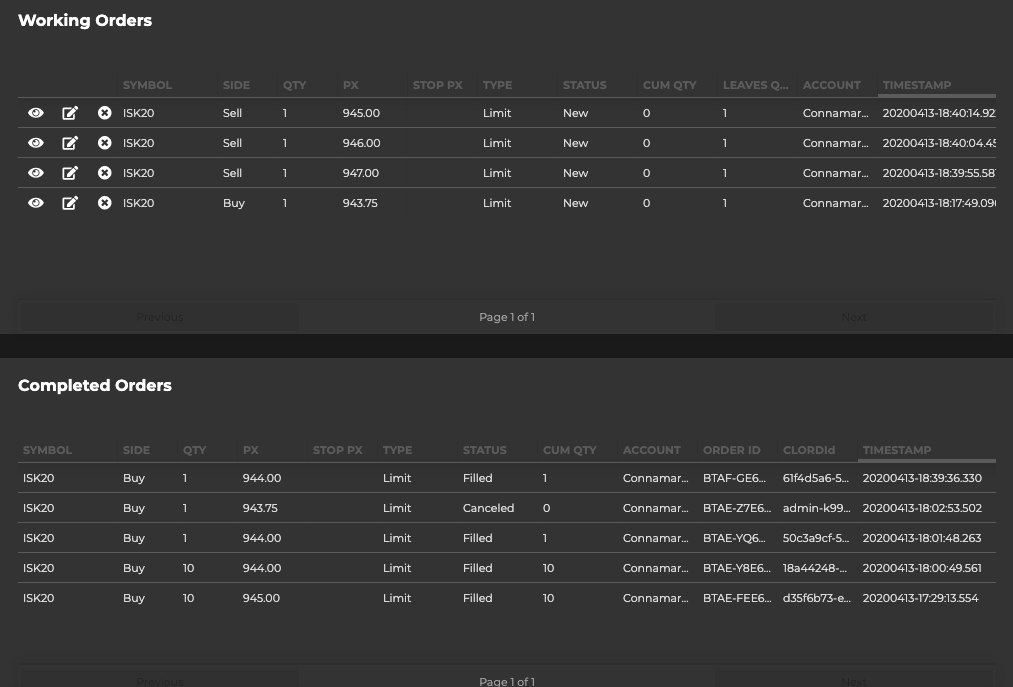This screenshot has width=1013, height=687.
Task: Select timestamp 20200413-18:17:49 in working orders
Action: (939, 203)
